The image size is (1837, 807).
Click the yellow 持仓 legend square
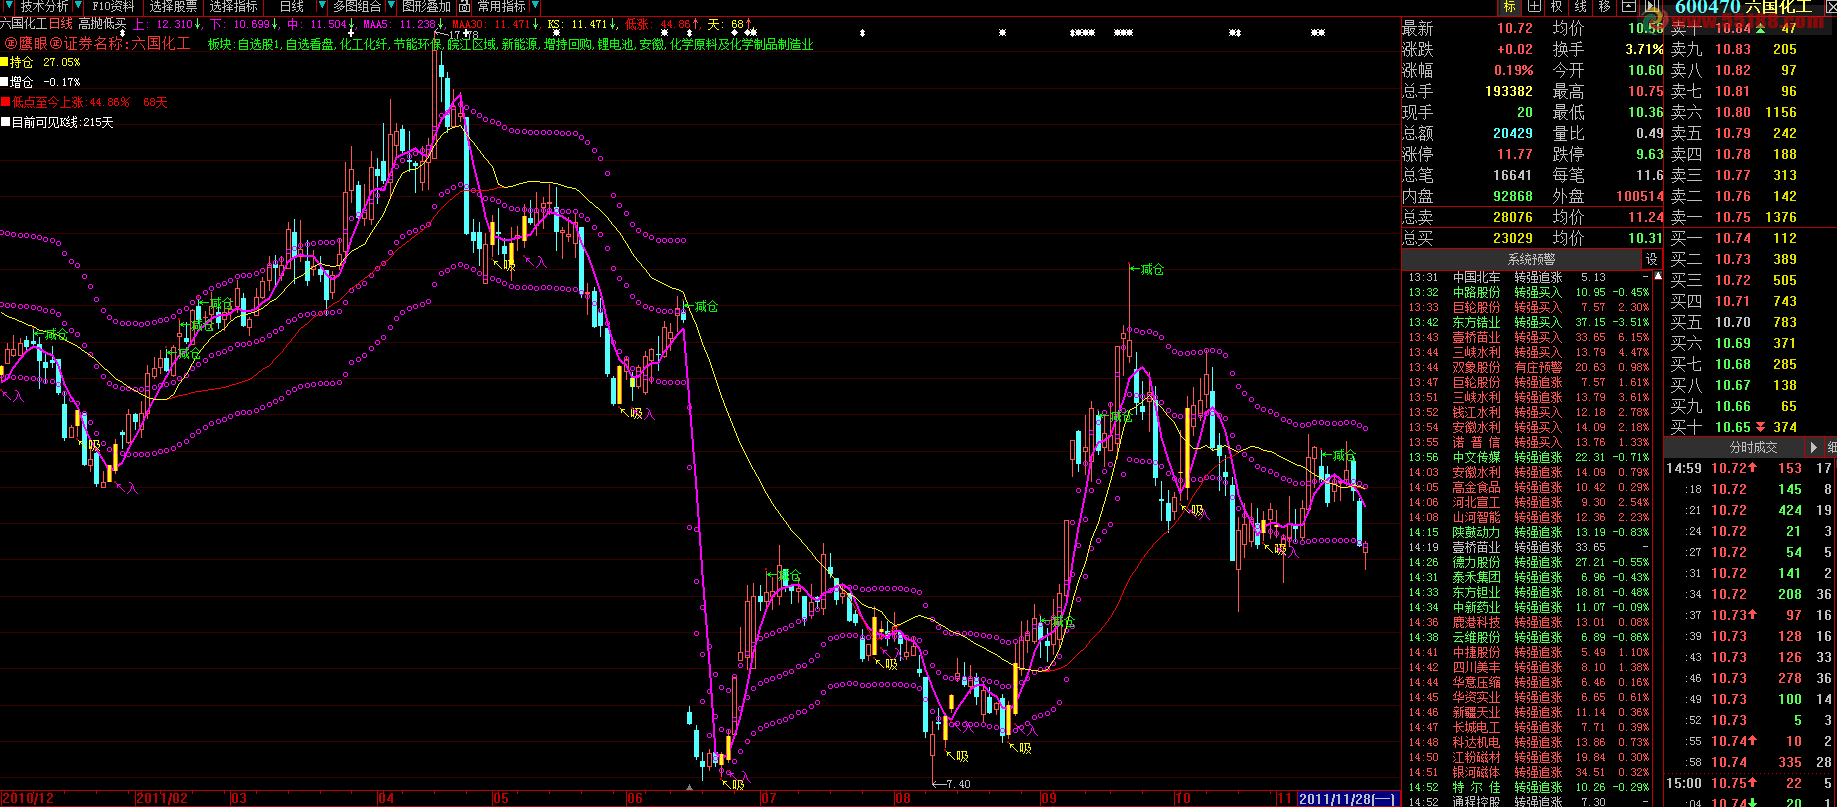pos(5,62)
